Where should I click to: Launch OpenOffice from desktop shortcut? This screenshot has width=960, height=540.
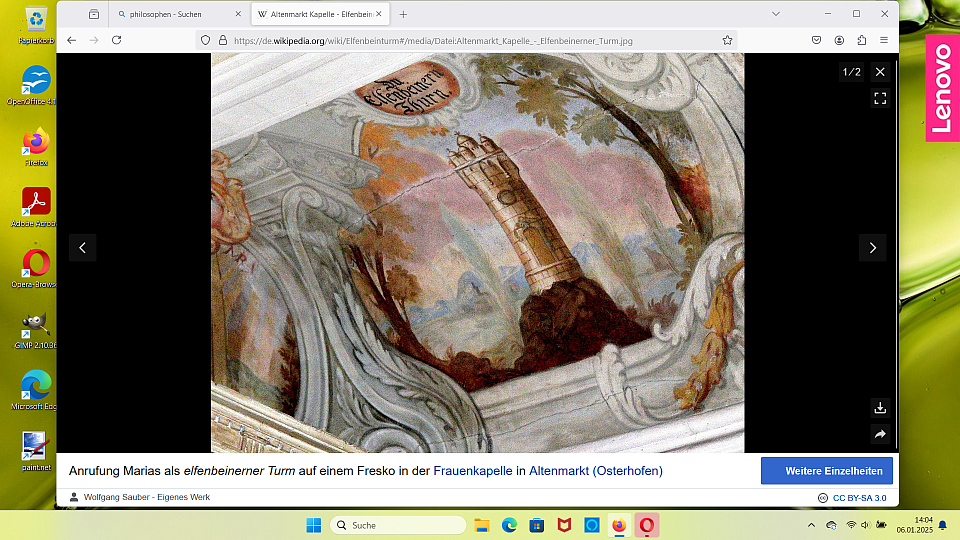[x=36, y=86]
